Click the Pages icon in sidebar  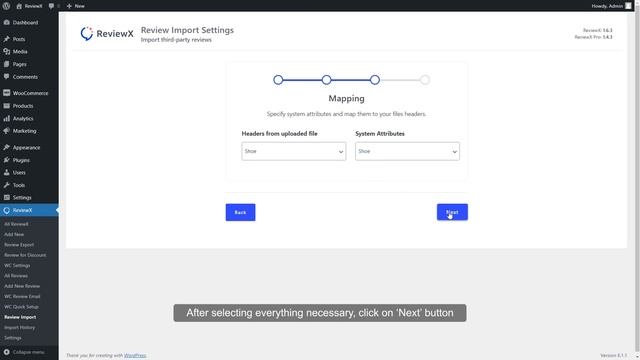pos(7,64)
